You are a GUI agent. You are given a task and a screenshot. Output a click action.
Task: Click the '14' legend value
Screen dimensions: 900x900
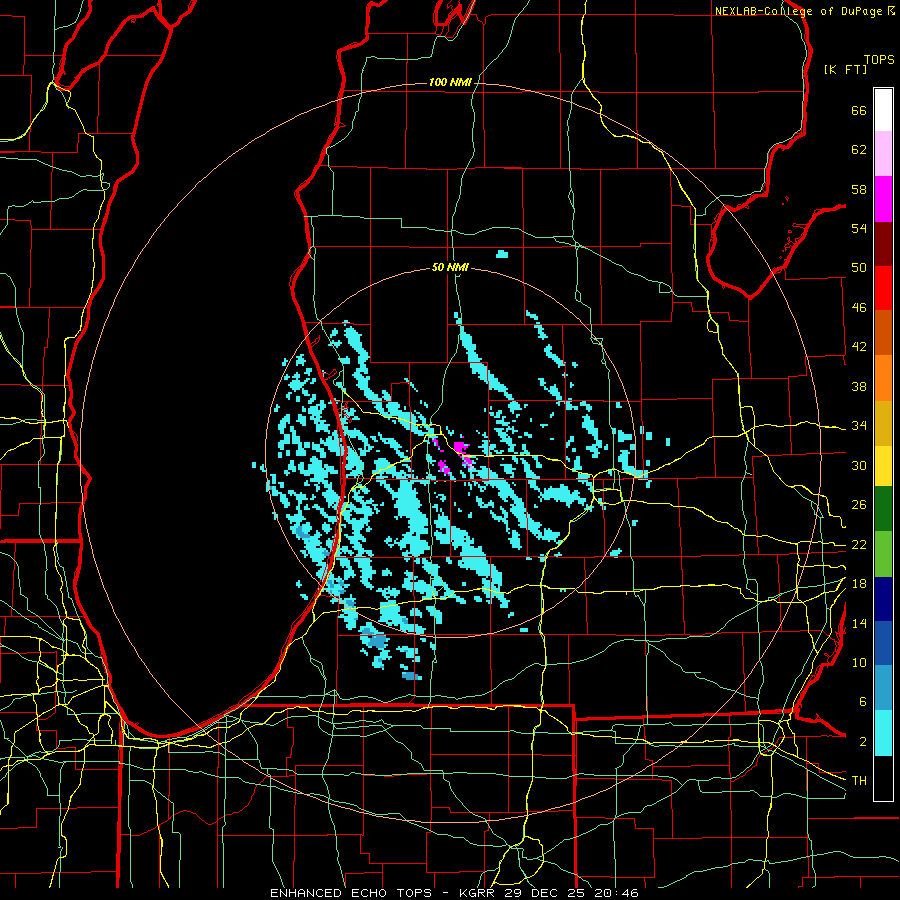point(859,624)
